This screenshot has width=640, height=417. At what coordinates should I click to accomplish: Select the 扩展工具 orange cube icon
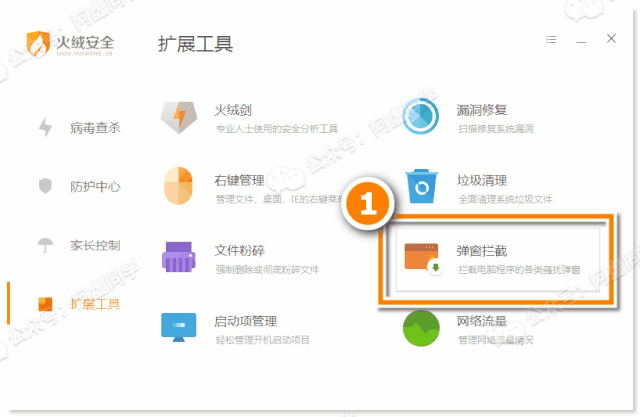pyautogui.click(x=45, y=304)
